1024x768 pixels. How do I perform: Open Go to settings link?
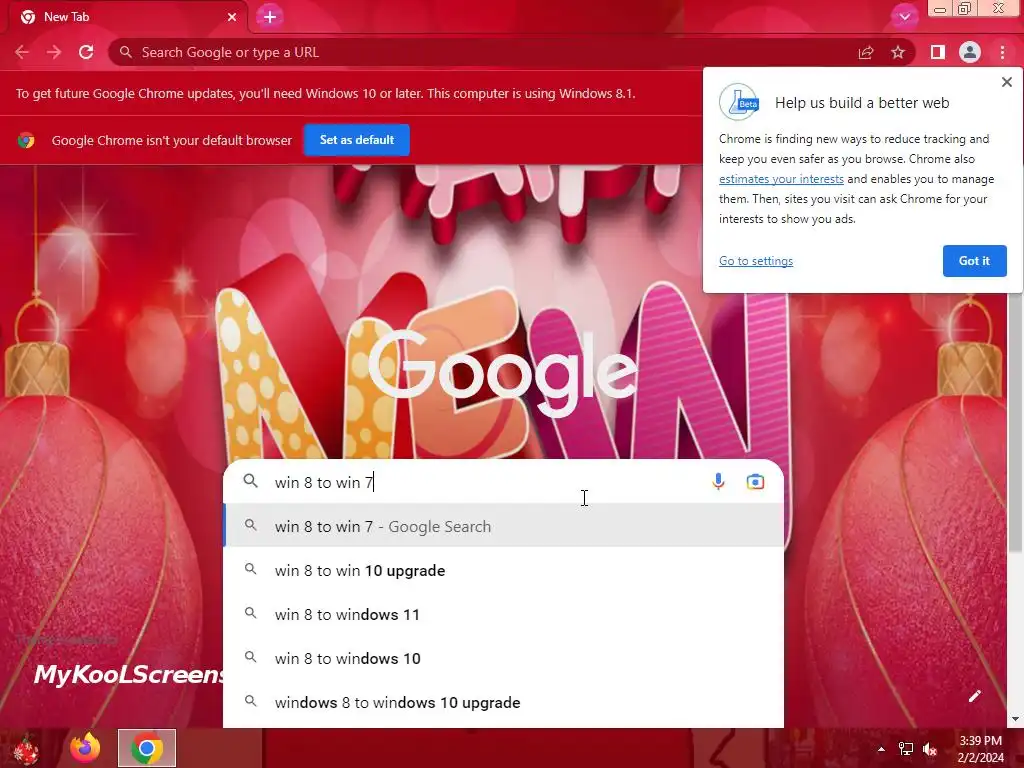click(x=756, y=261)
